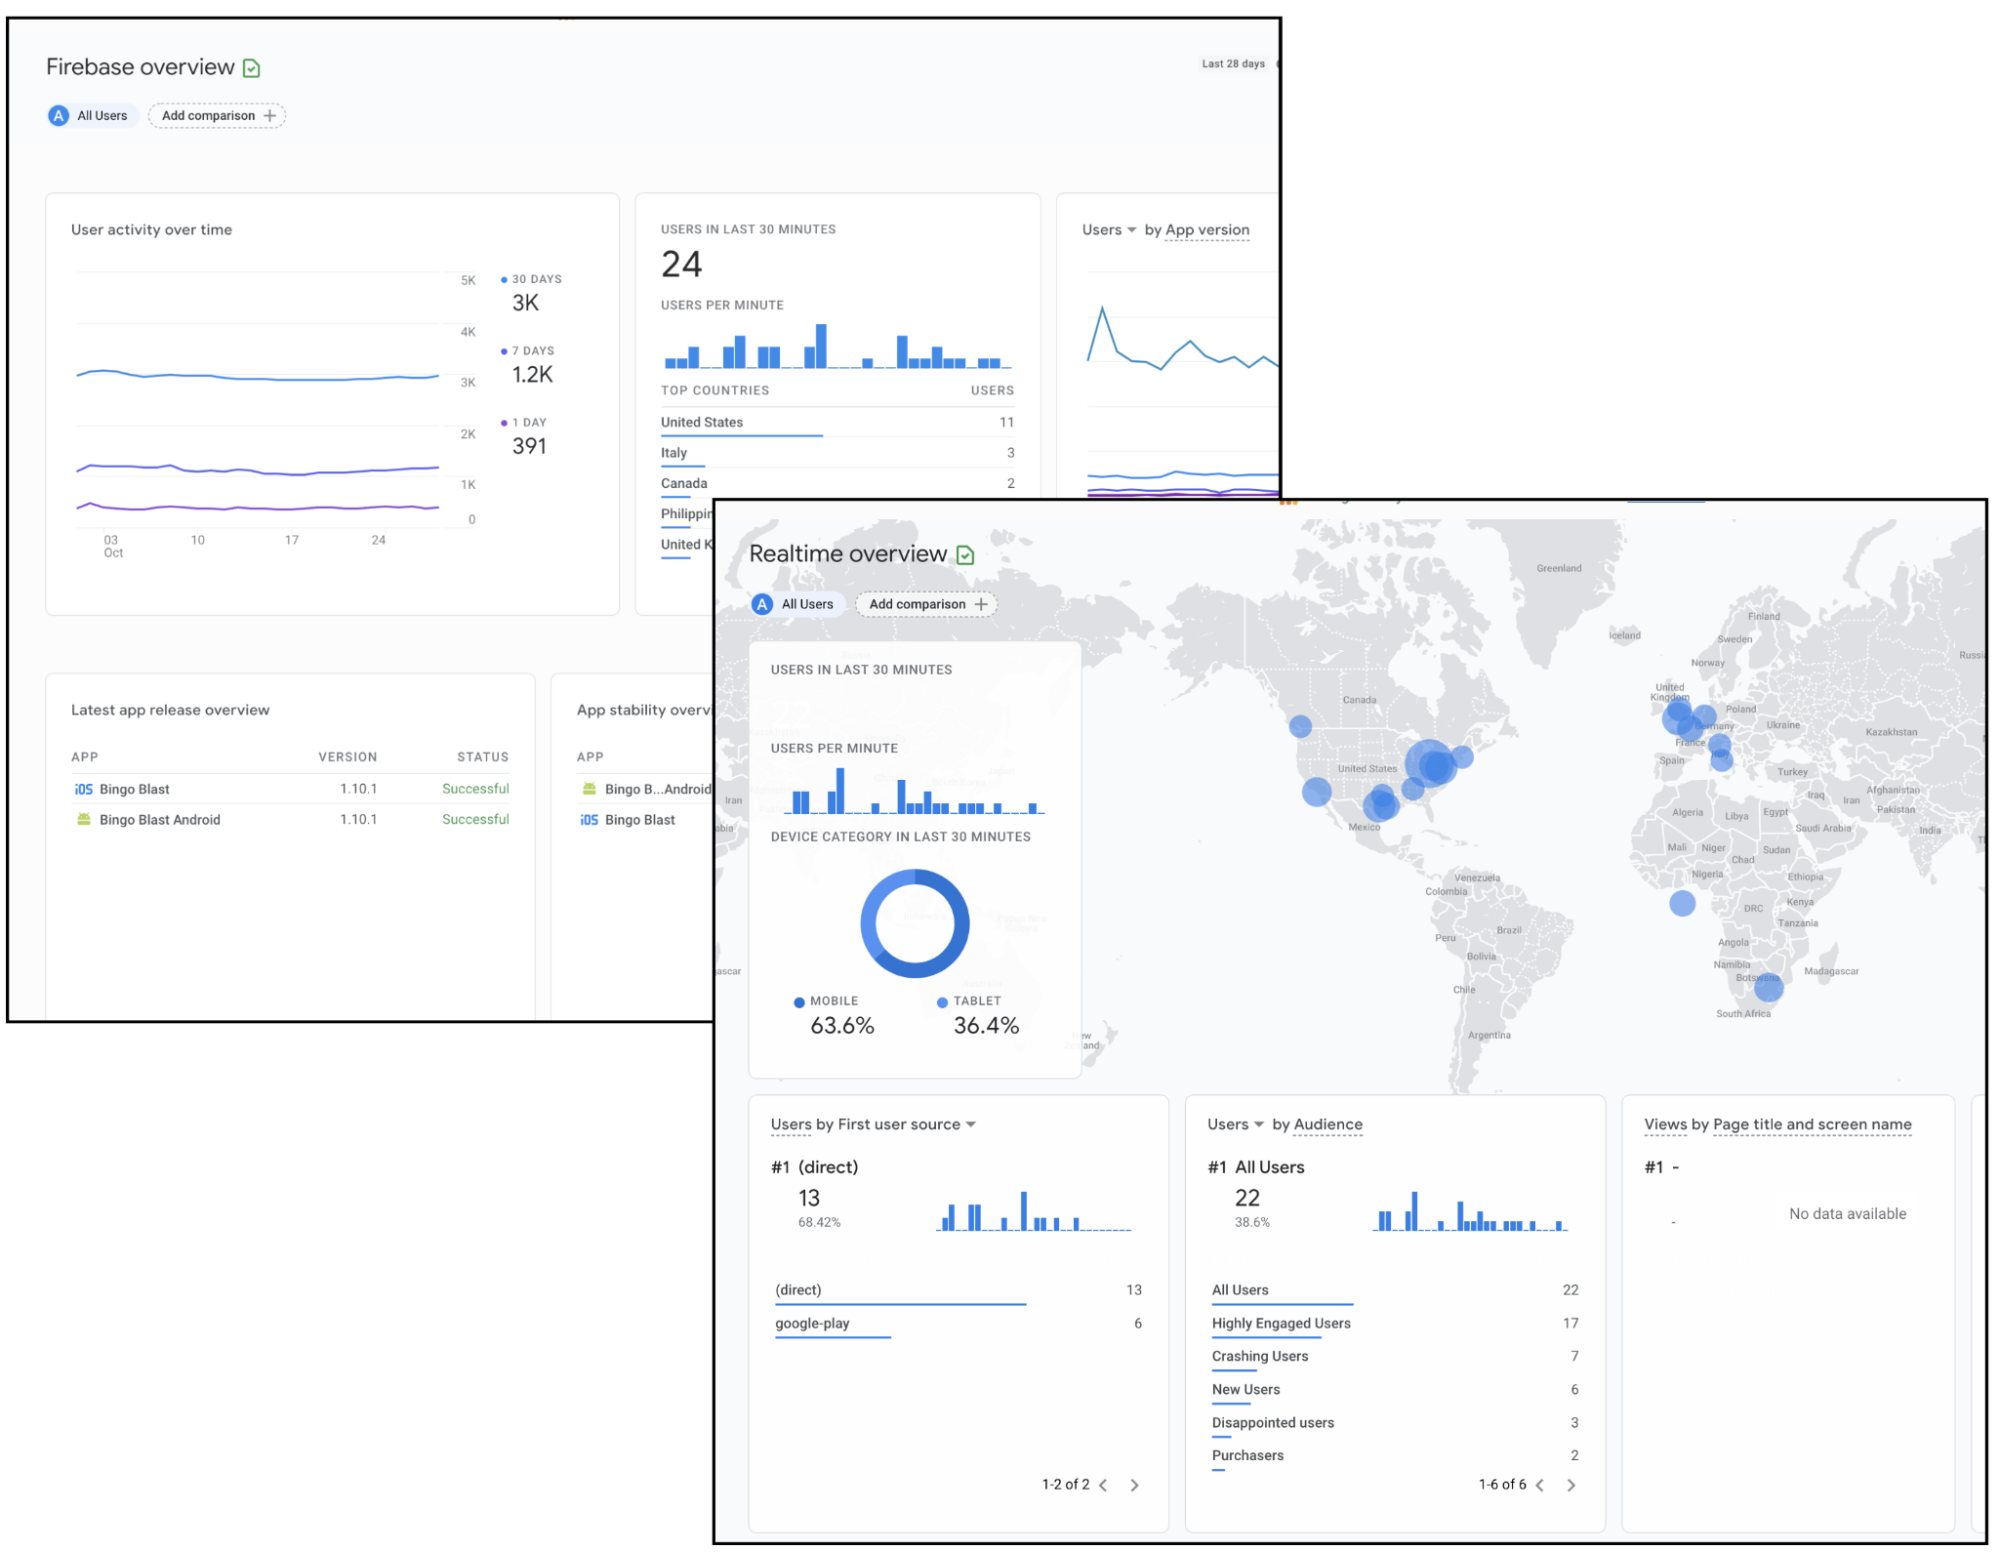Click the Firebase overview verified badge icon
This screenshot has height=1566, width=1999.
[x=252, y=68]
